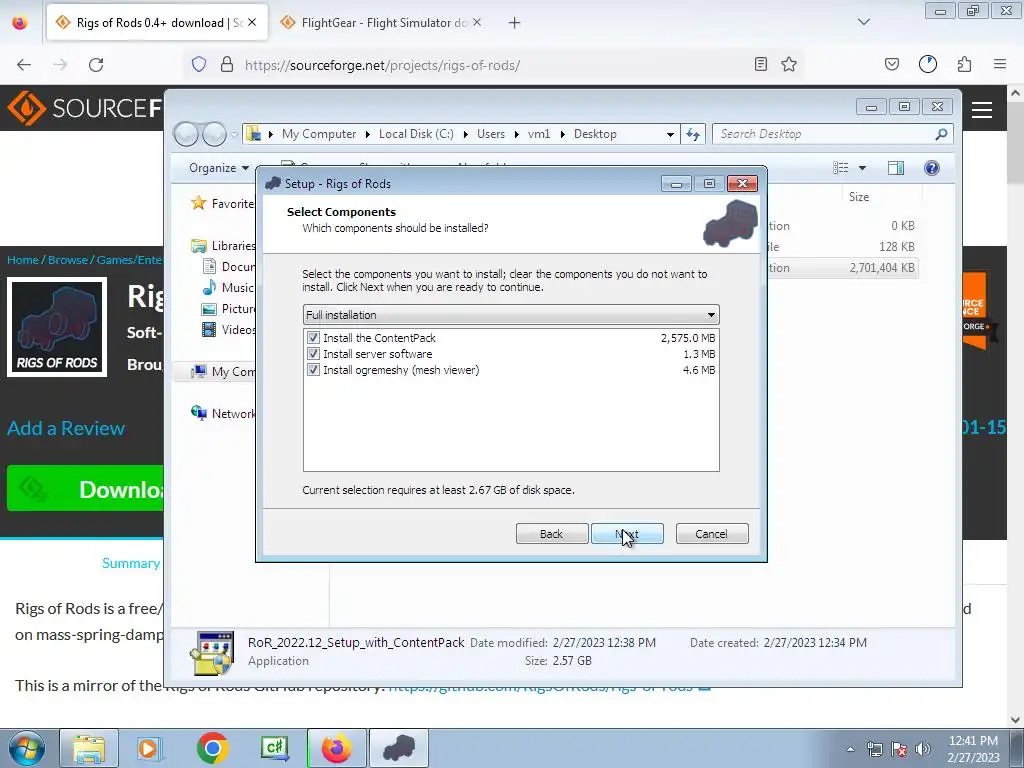Open Explorer help question mark icon

(x=932, y=168)
